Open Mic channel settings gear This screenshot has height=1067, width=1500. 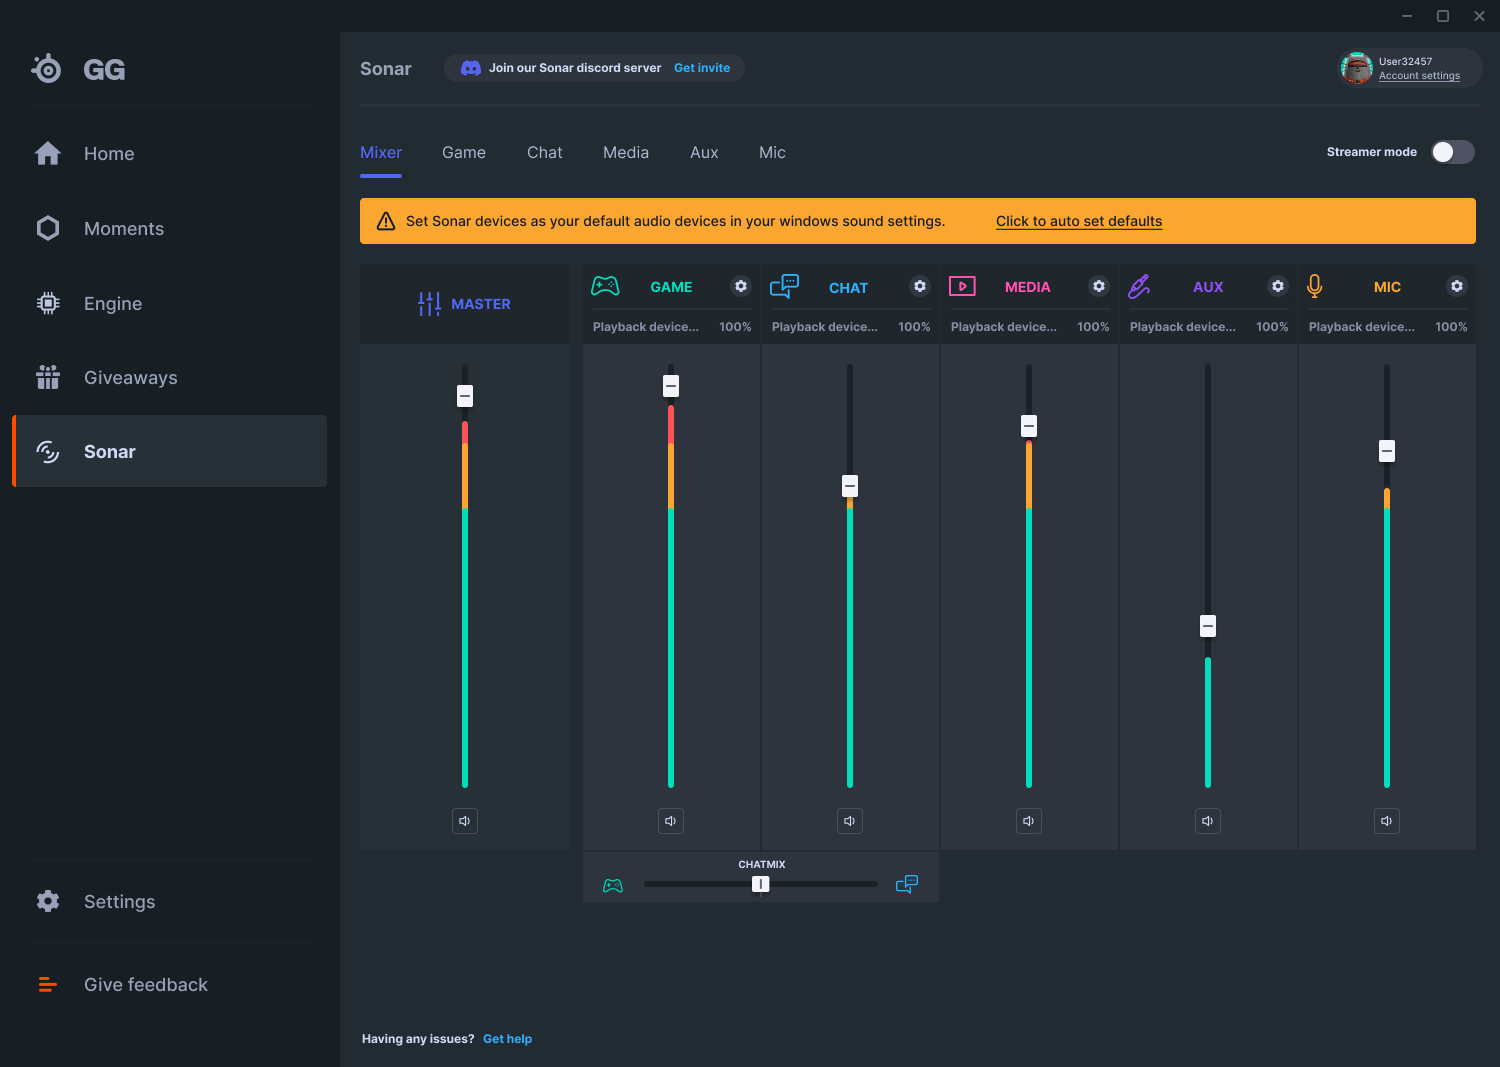[1456, 286]
